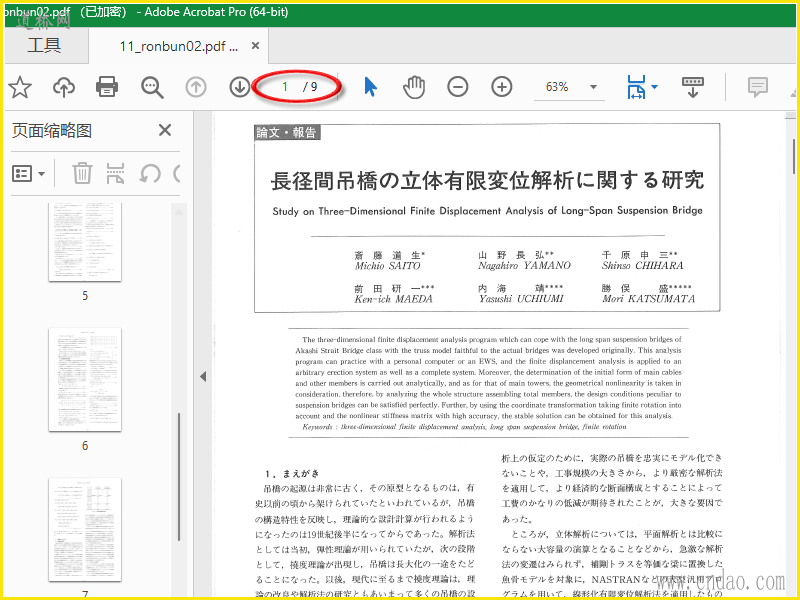Delete selected page with trash icon
The height and width of the screenshot is (600, 800).
click(x=82, y=173)
